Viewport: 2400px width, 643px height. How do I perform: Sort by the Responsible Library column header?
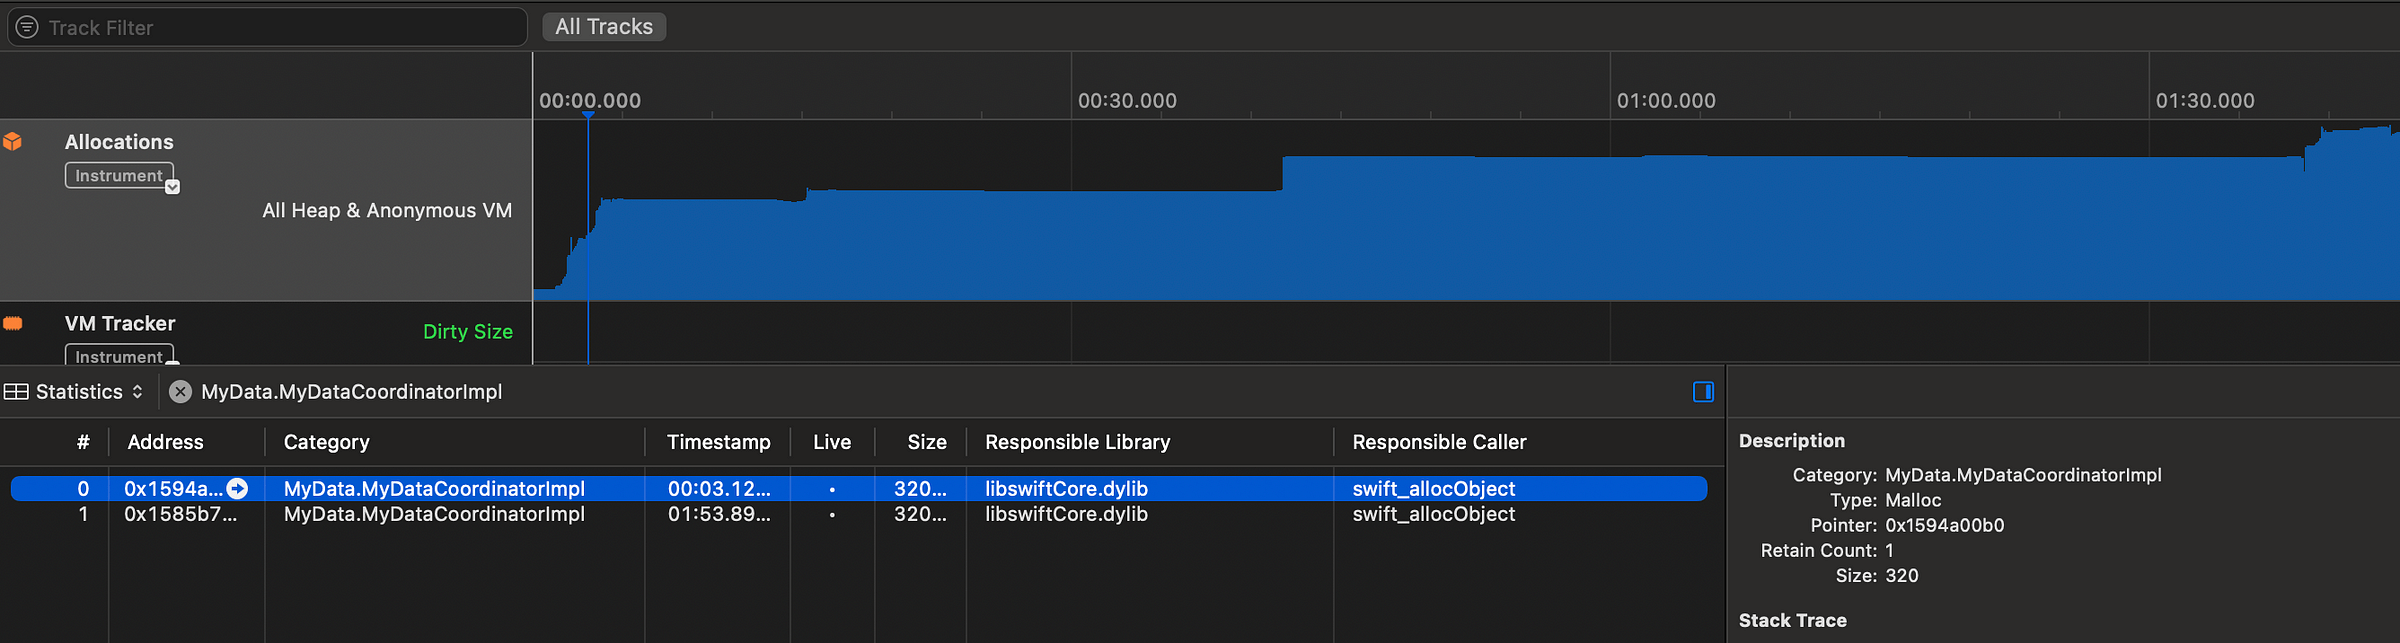pos(1077,442)
